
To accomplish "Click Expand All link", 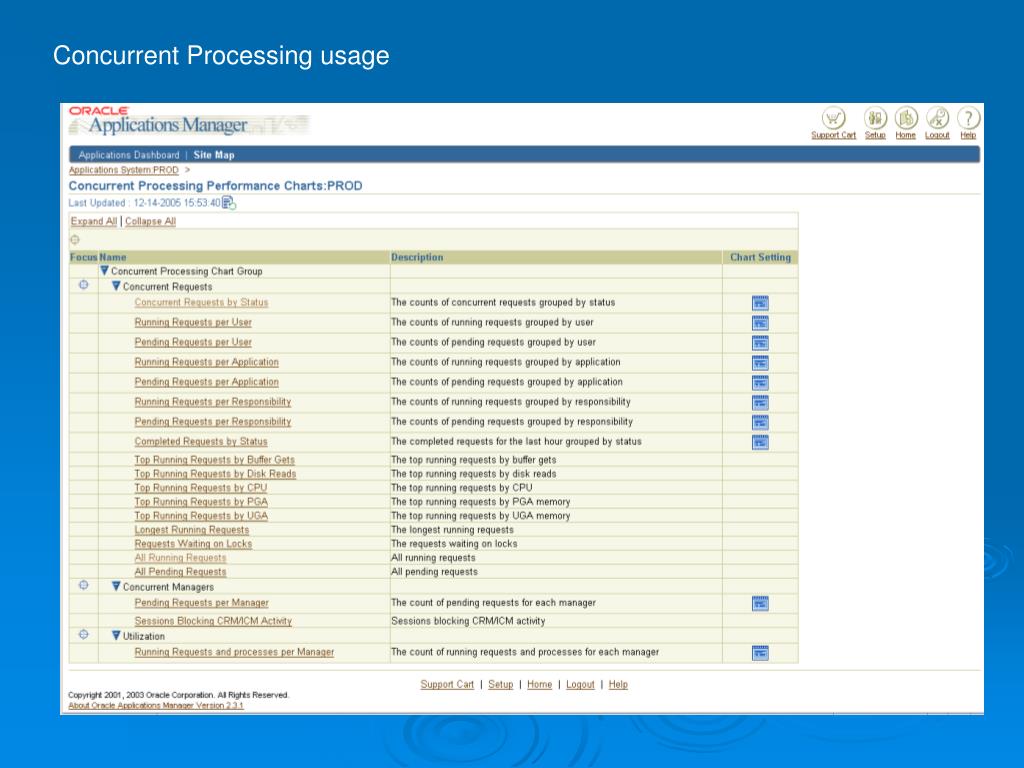I will [x=94, y=221].
